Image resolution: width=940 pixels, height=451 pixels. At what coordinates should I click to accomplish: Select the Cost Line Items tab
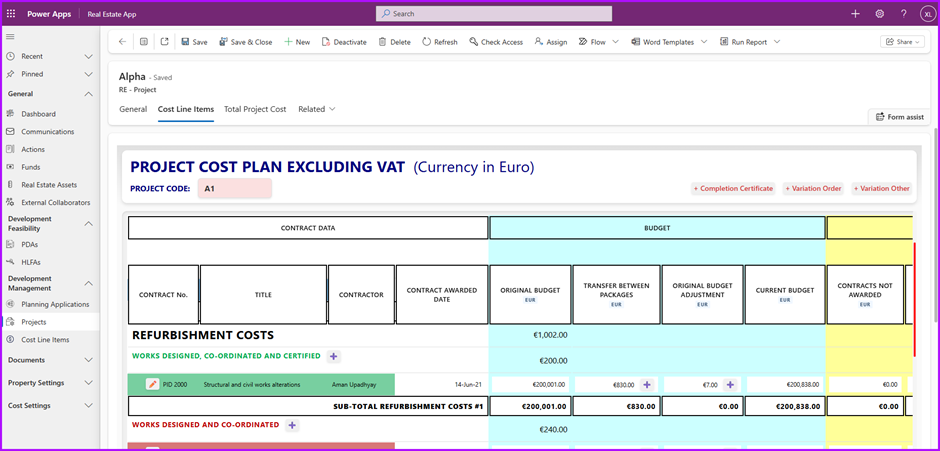pyautogui.click(x=186, y=109)
